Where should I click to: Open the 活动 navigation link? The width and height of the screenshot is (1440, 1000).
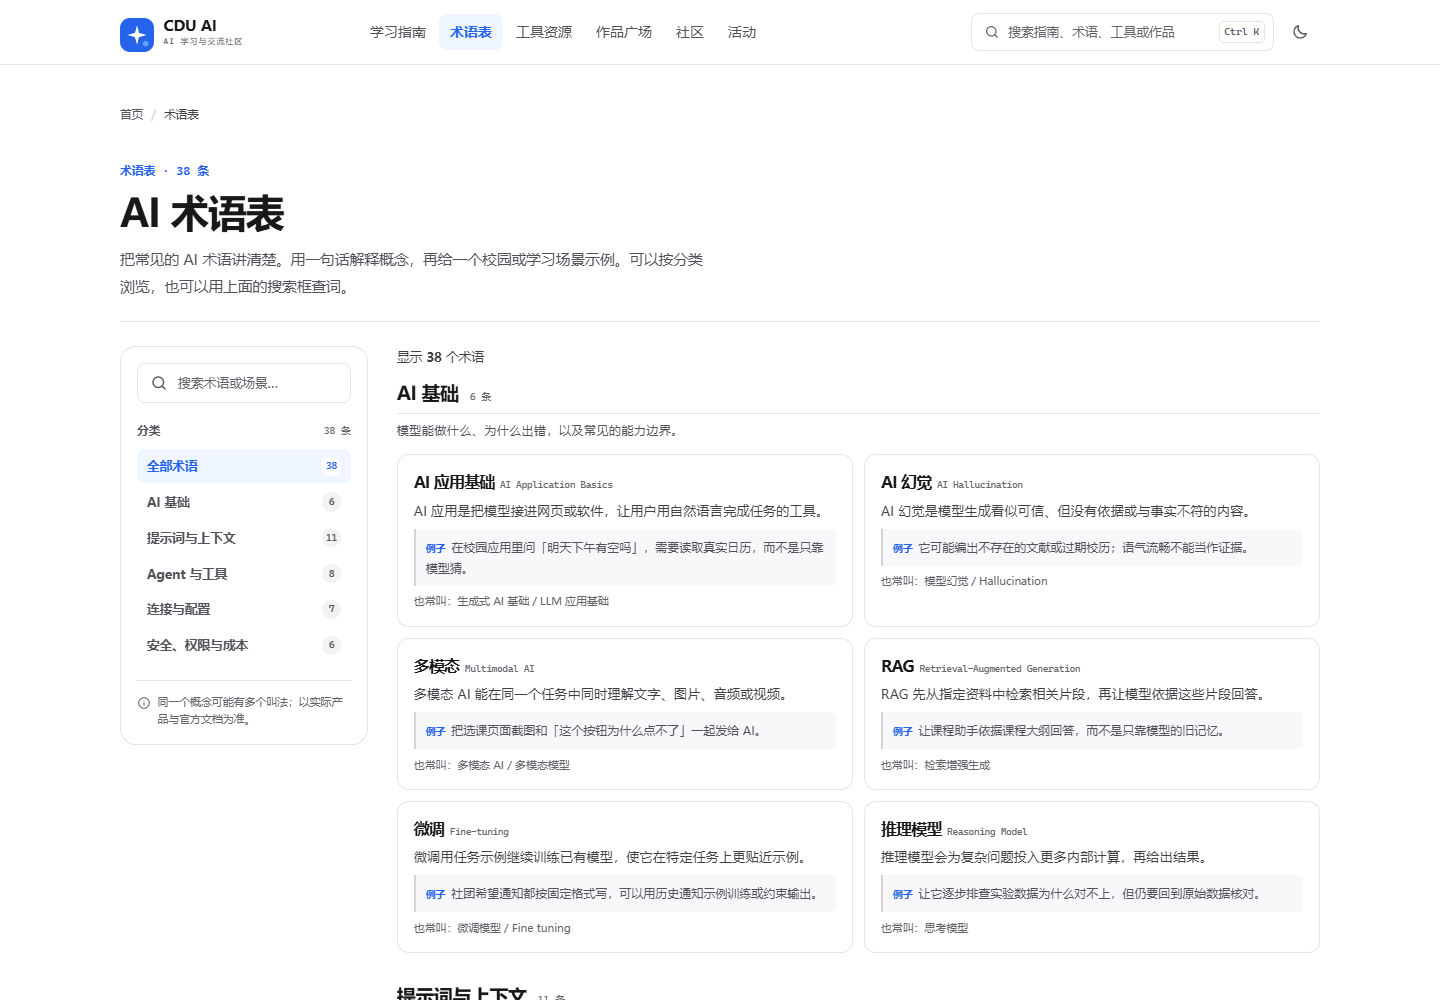pyautogui.click(x=742, y=32)
